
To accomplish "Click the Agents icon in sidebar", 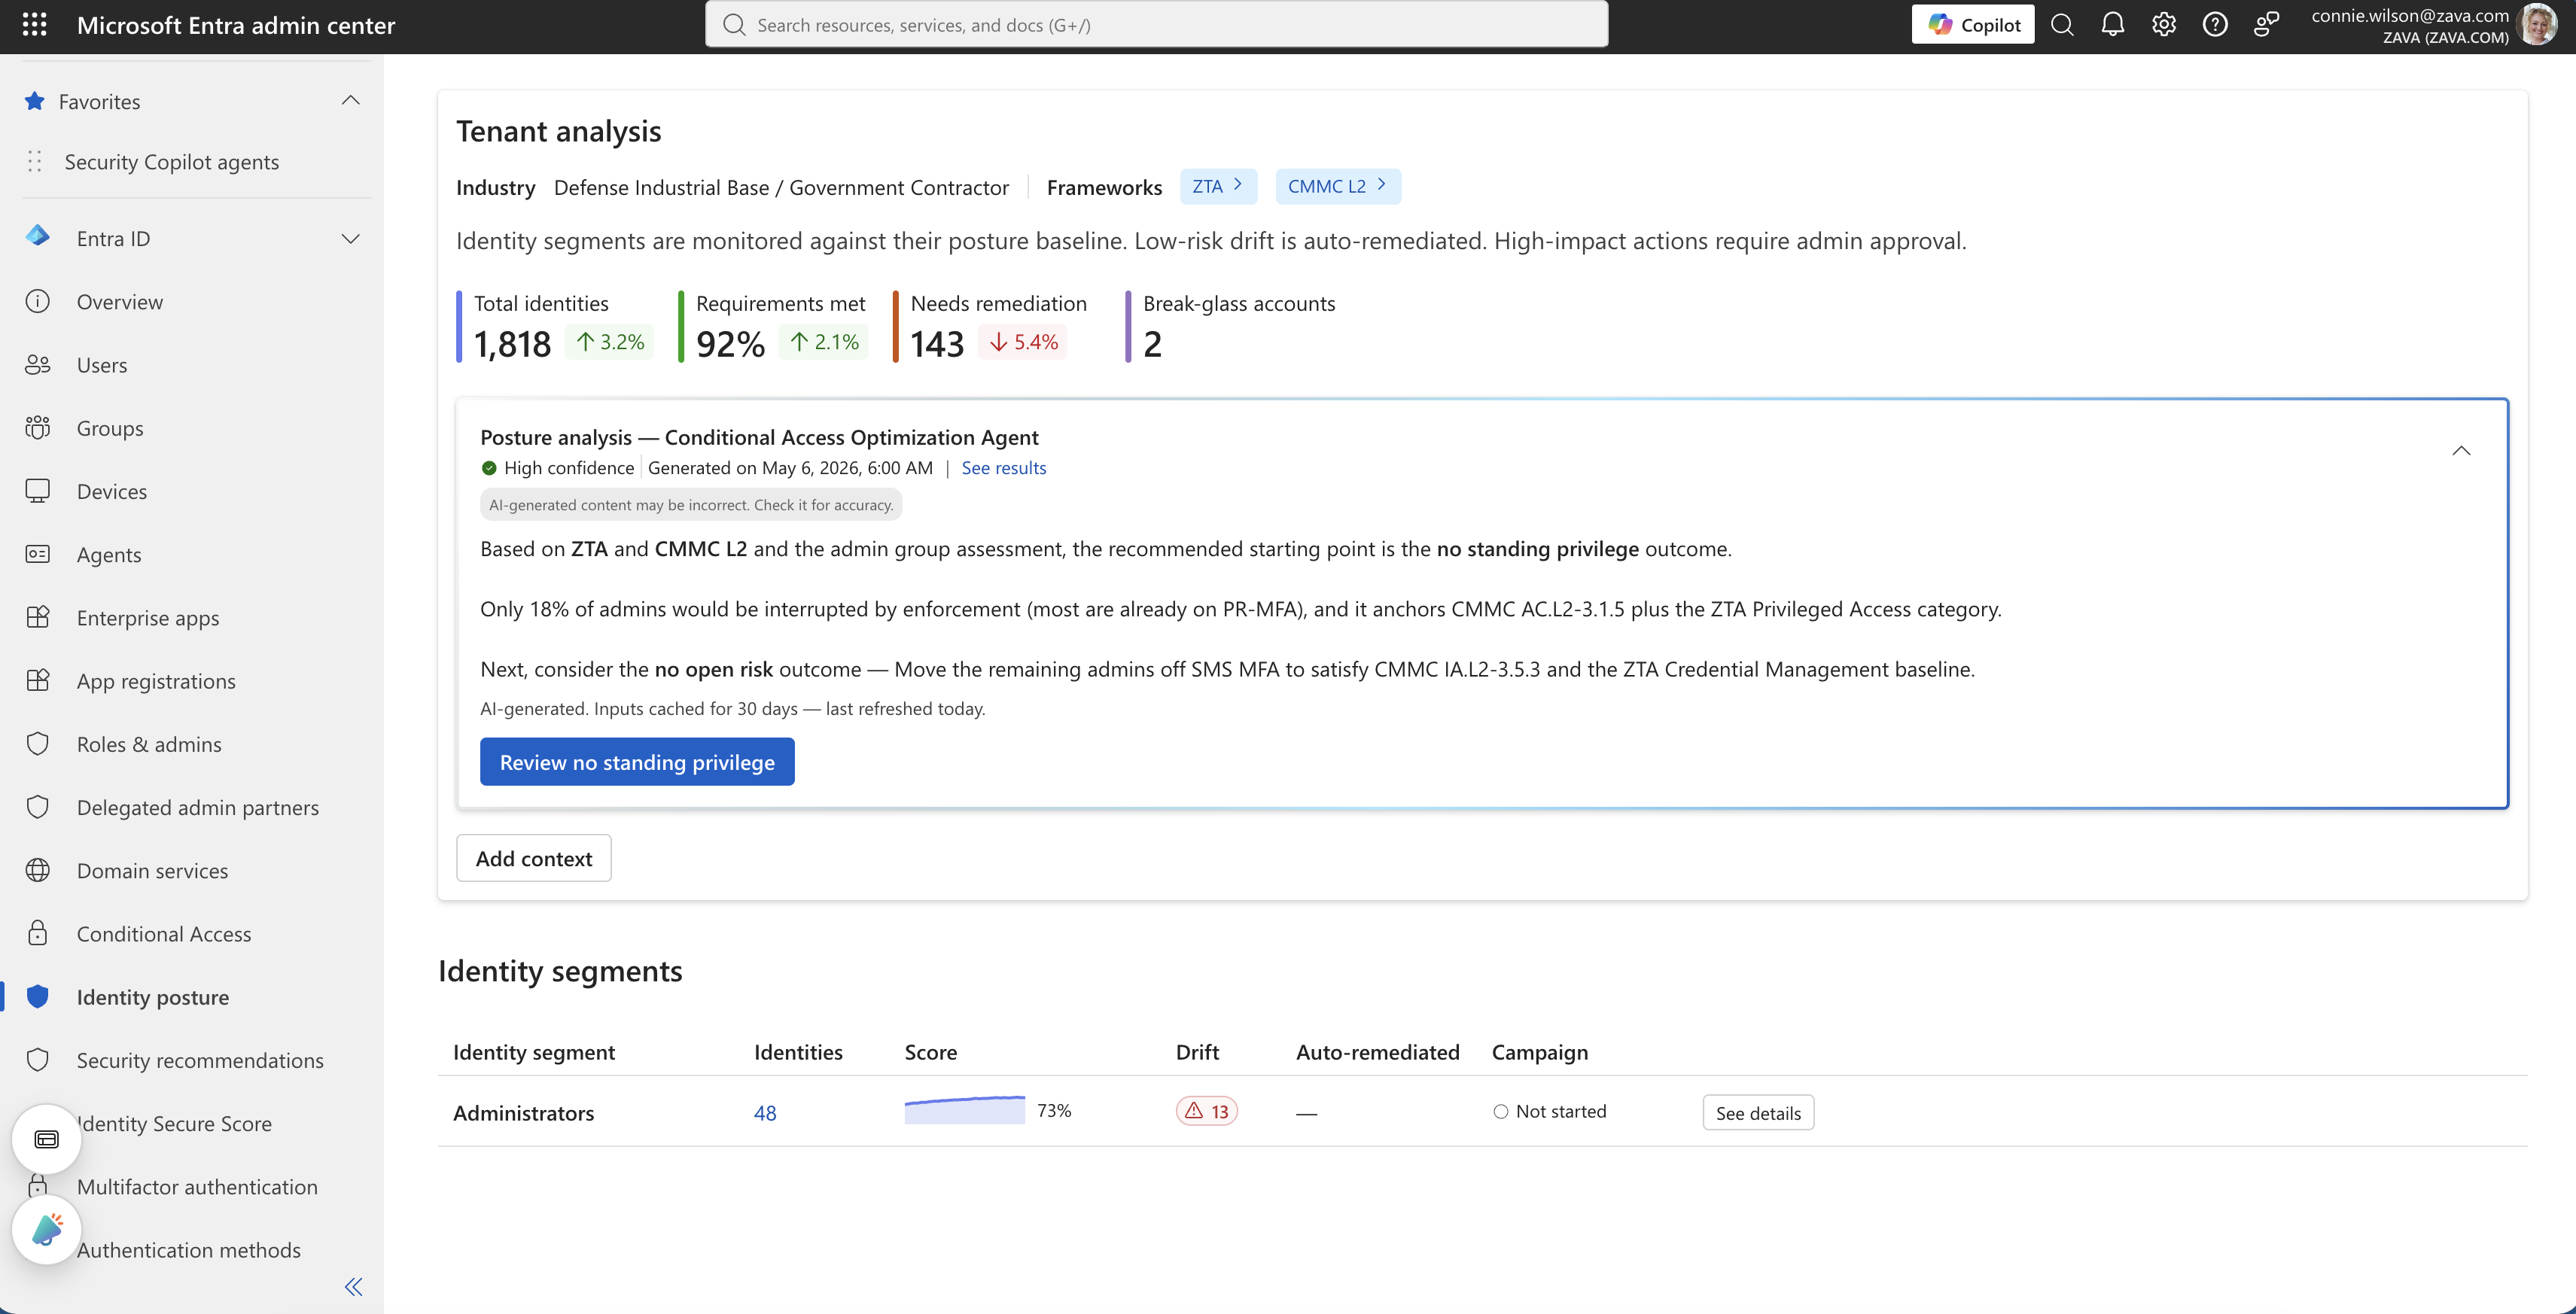I will pos(38,553).
